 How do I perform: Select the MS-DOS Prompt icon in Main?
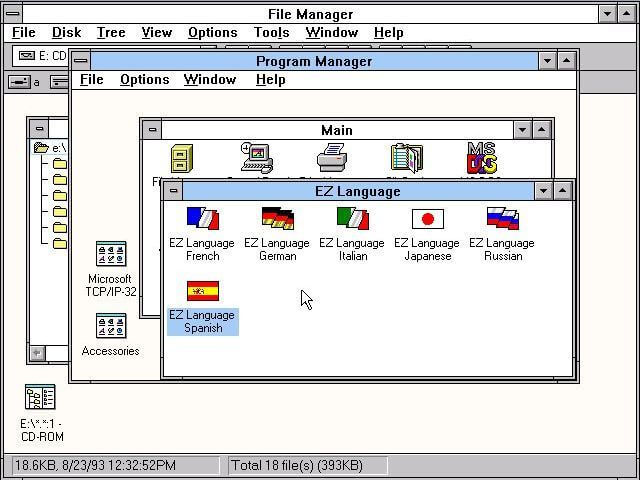click(482, 158)
